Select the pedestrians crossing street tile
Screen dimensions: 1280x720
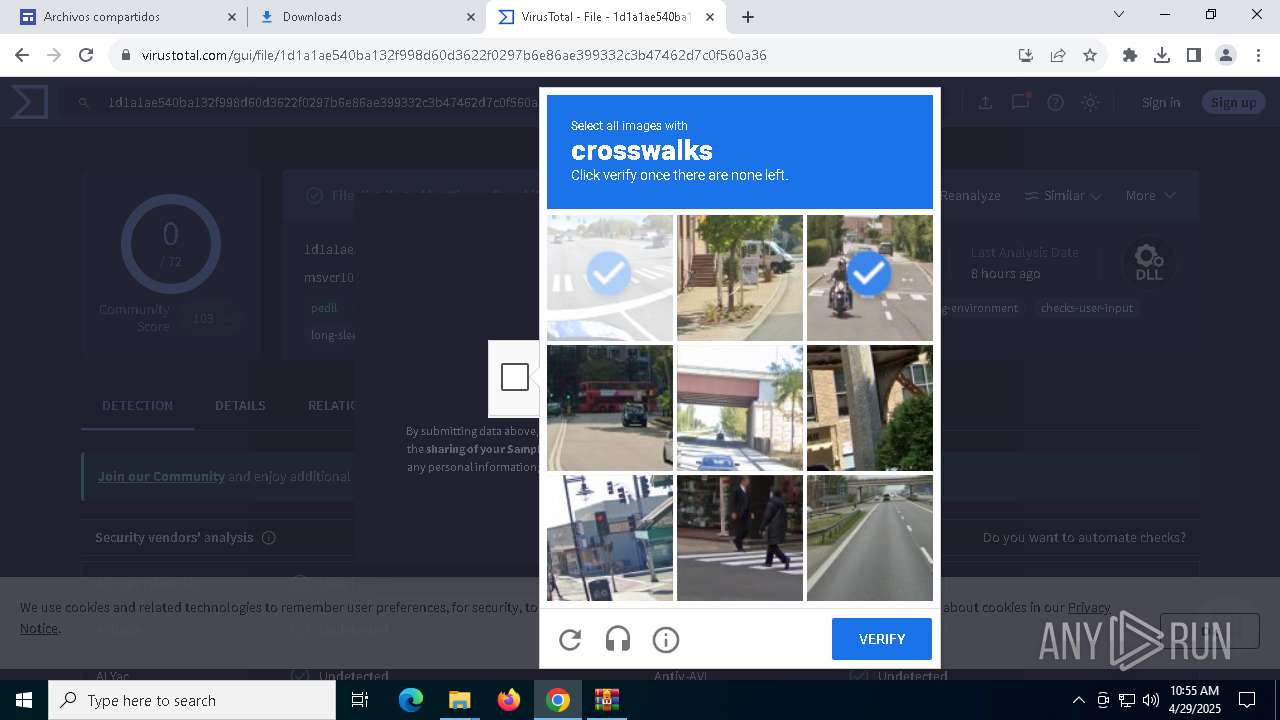pos(740,538)
